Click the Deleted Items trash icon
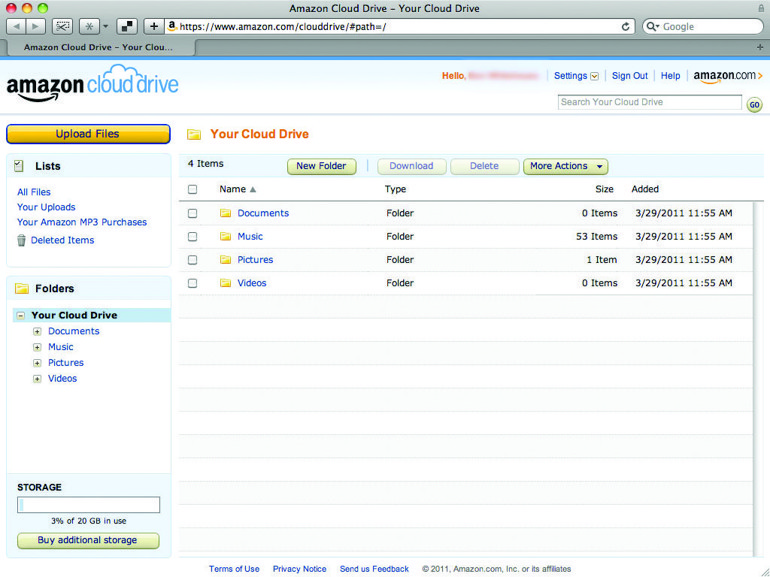This screenshot has height=577, width=770. point(21,240)
